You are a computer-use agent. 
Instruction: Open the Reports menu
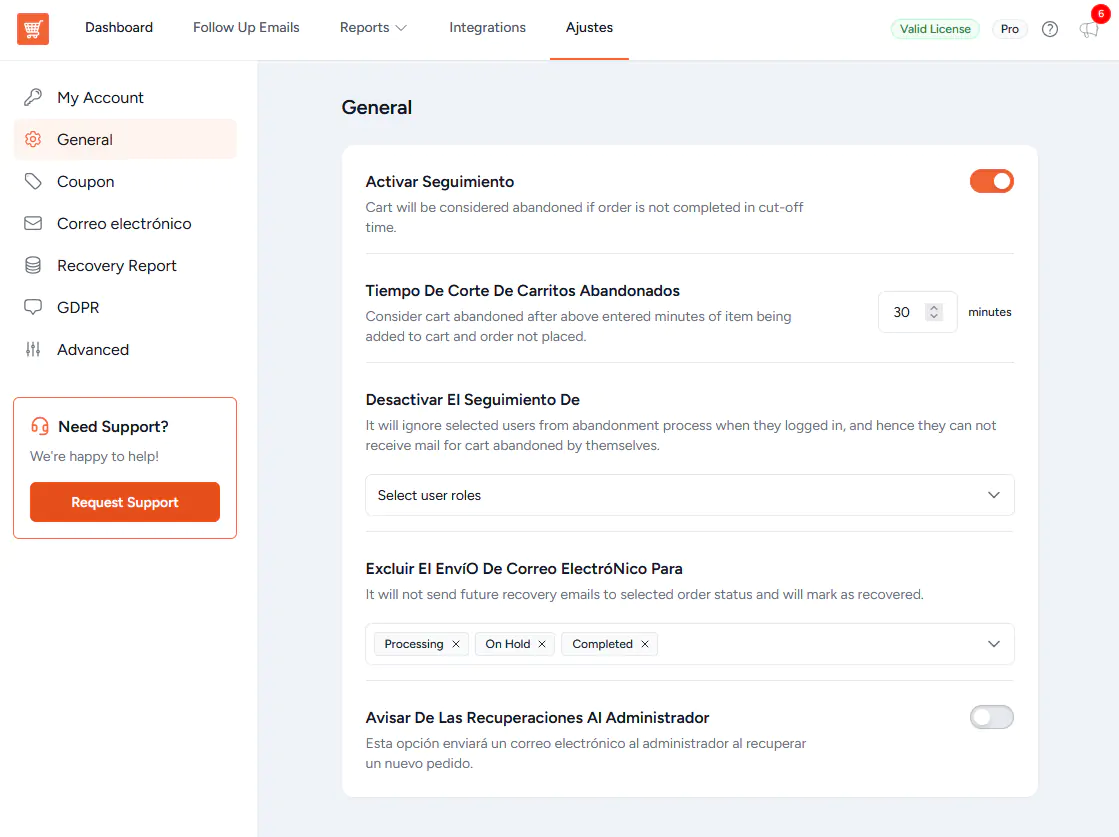pyautogui.click(x=372, y=28)
